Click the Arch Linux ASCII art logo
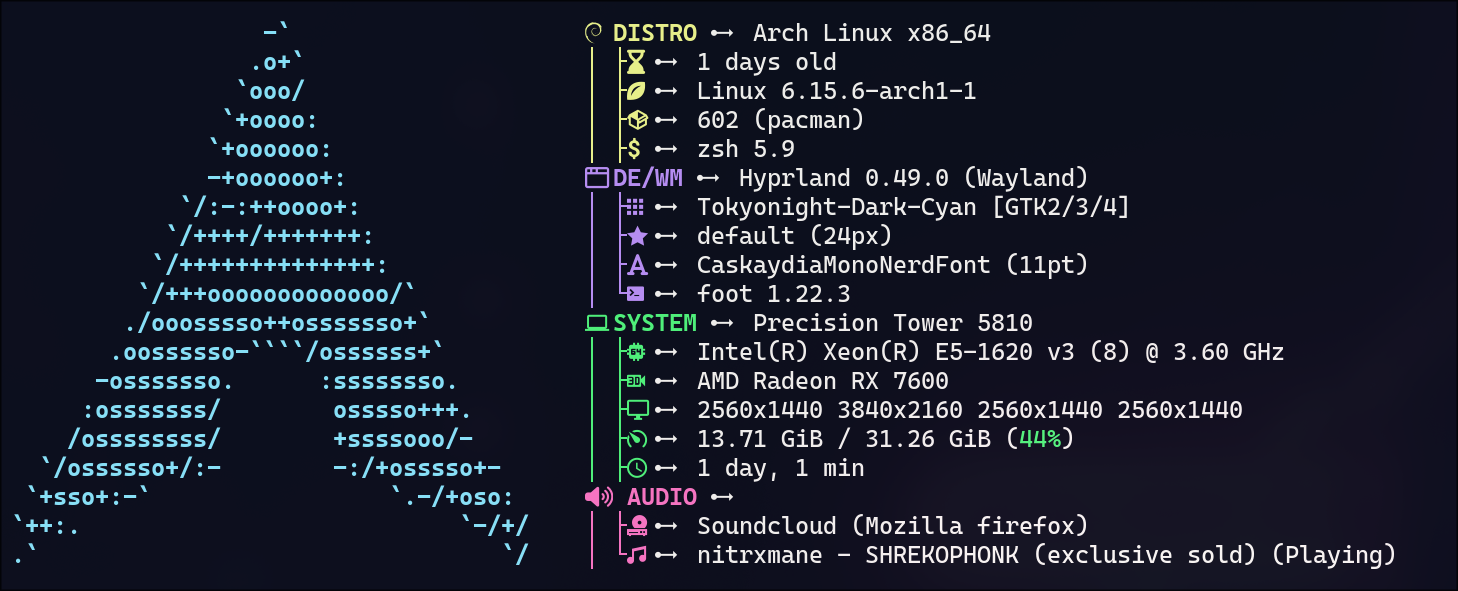1458x591 pixels. point(270,300)
